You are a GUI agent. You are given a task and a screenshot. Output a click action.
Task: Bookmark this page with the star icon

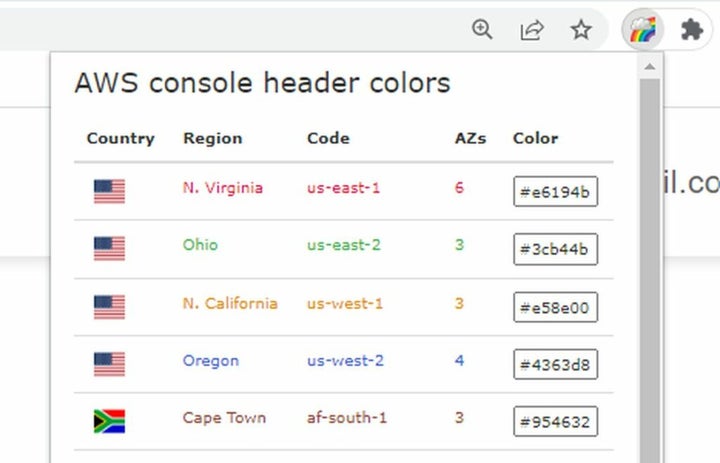click(581, 30)
